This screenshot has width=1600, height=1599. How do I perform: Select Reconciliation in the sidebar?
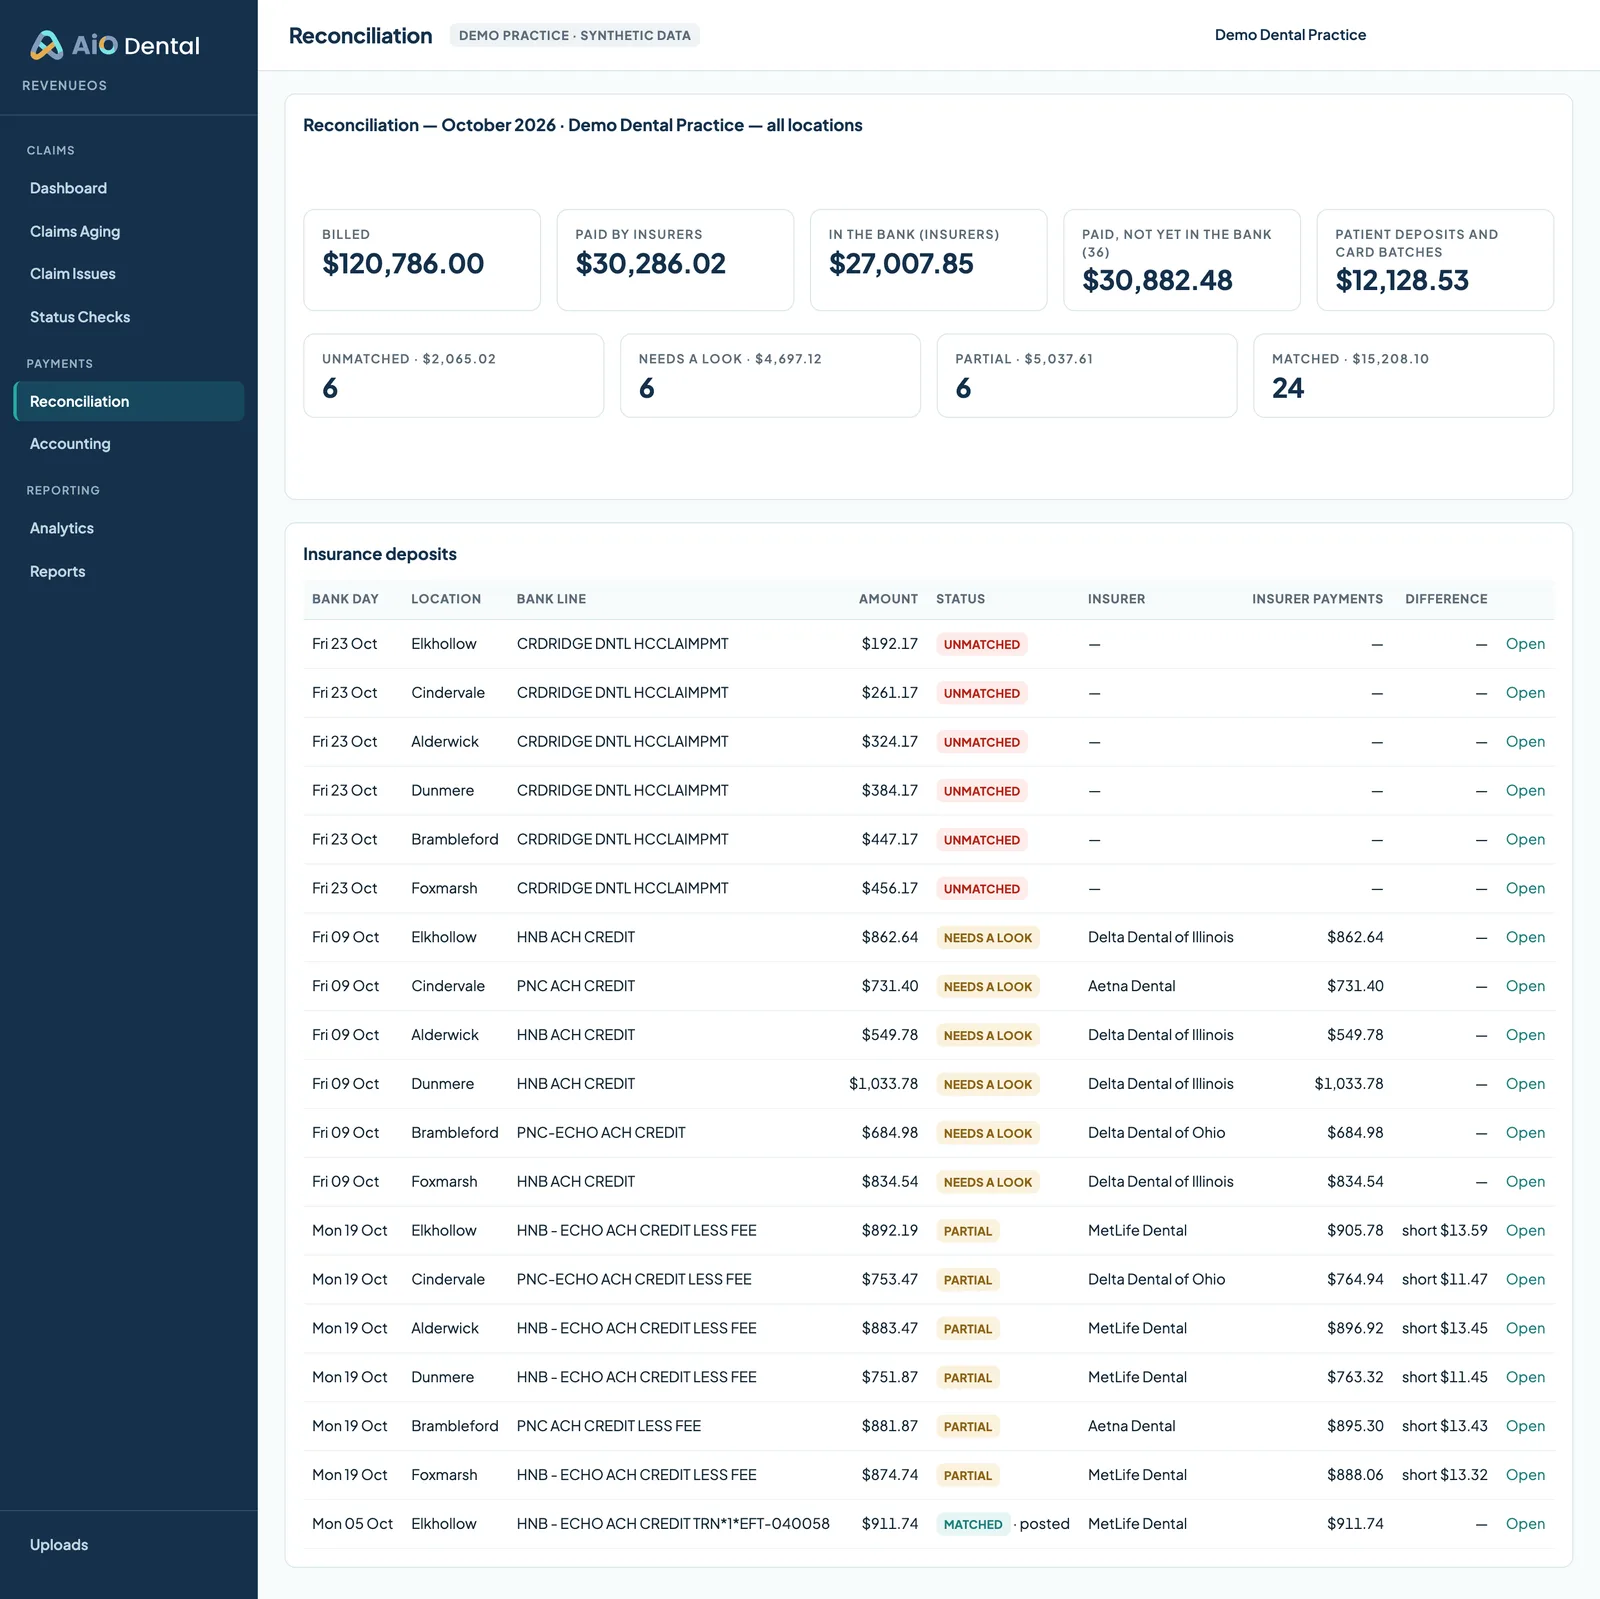coord(129,401)
